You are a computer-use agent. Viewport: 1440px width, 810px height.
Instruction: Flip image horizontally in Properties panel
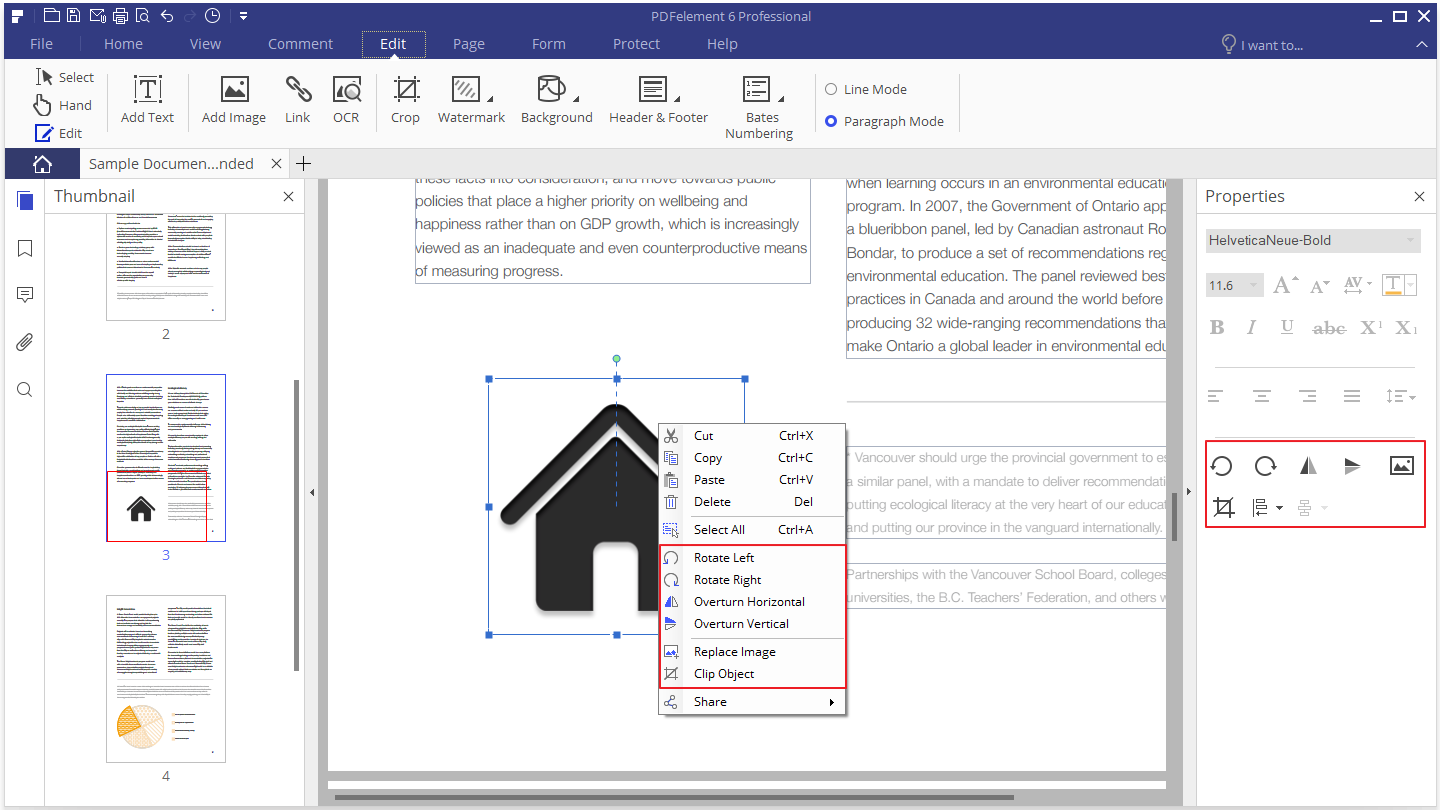(1309, 465)
